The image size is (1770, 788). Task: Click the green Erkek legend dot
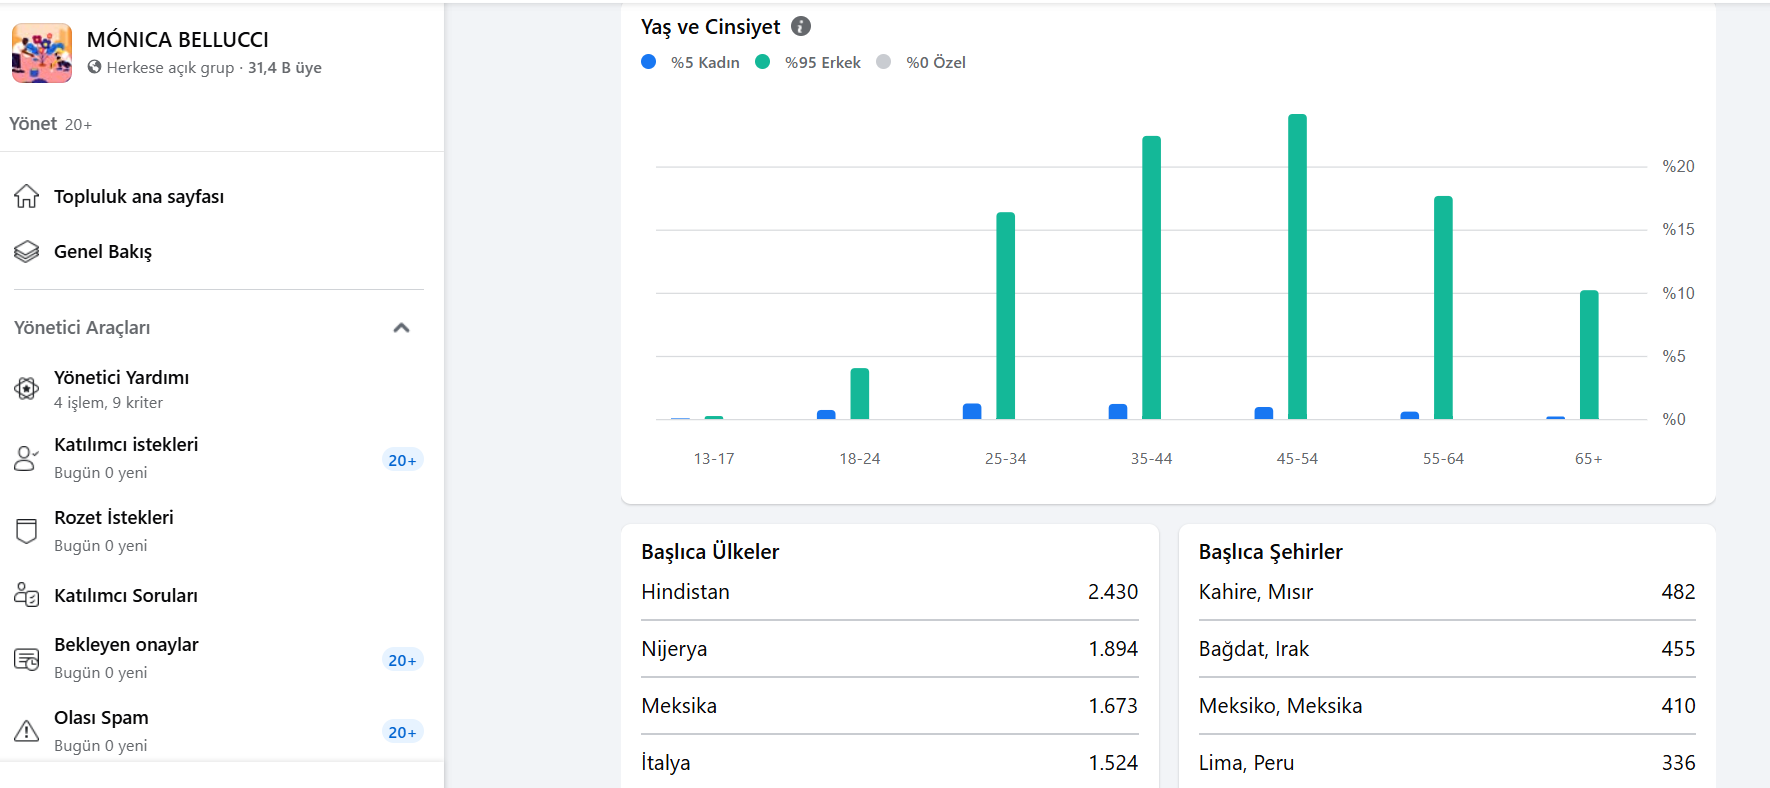coord(763,62)
